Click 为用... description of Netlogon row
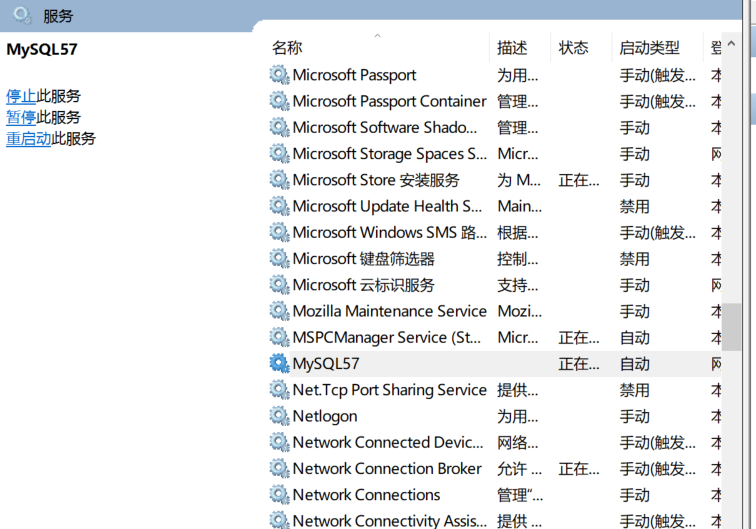756x529 pixels. click(517, 416)
